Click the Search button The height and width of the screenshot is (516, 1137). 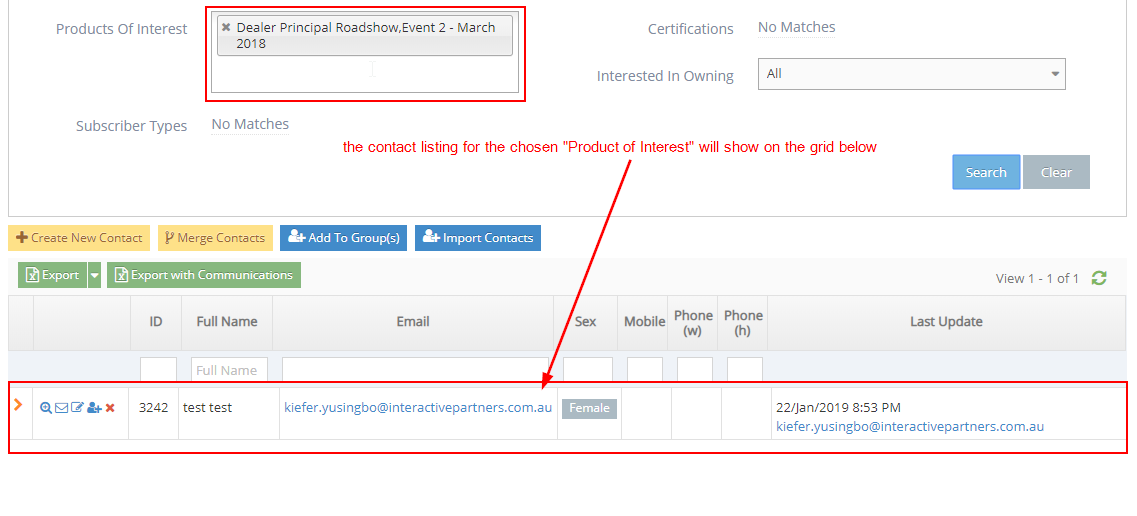pyautogui.click(x=985, y=172)
